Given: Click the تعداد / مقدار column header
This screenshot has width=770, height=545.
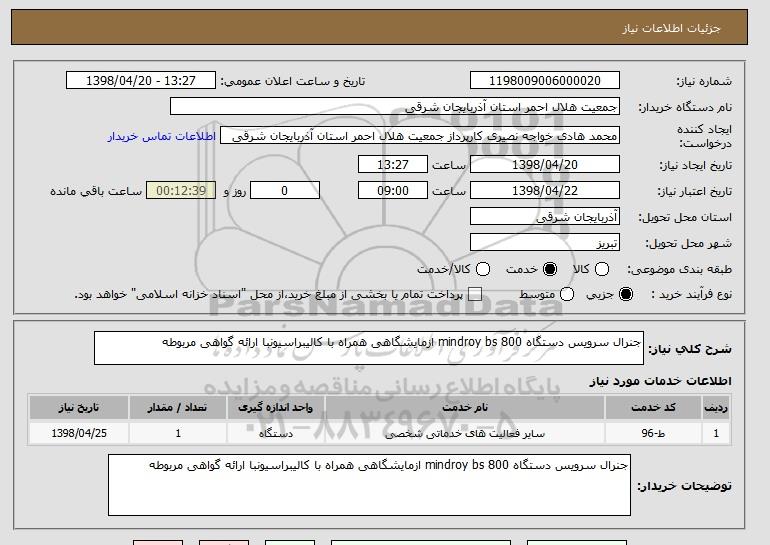Looking at the screenshot, I should [177, 408].
